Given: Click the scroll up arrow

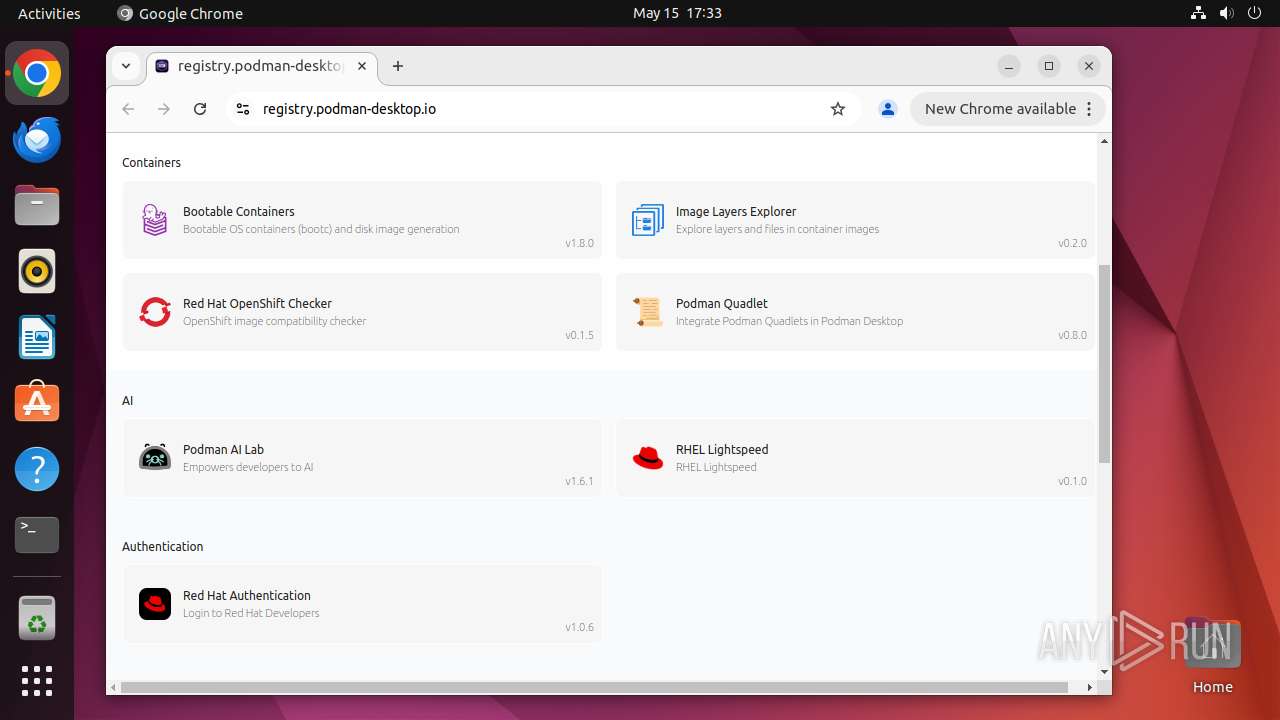Looking at the screenshot, I should coord(1104,141).
